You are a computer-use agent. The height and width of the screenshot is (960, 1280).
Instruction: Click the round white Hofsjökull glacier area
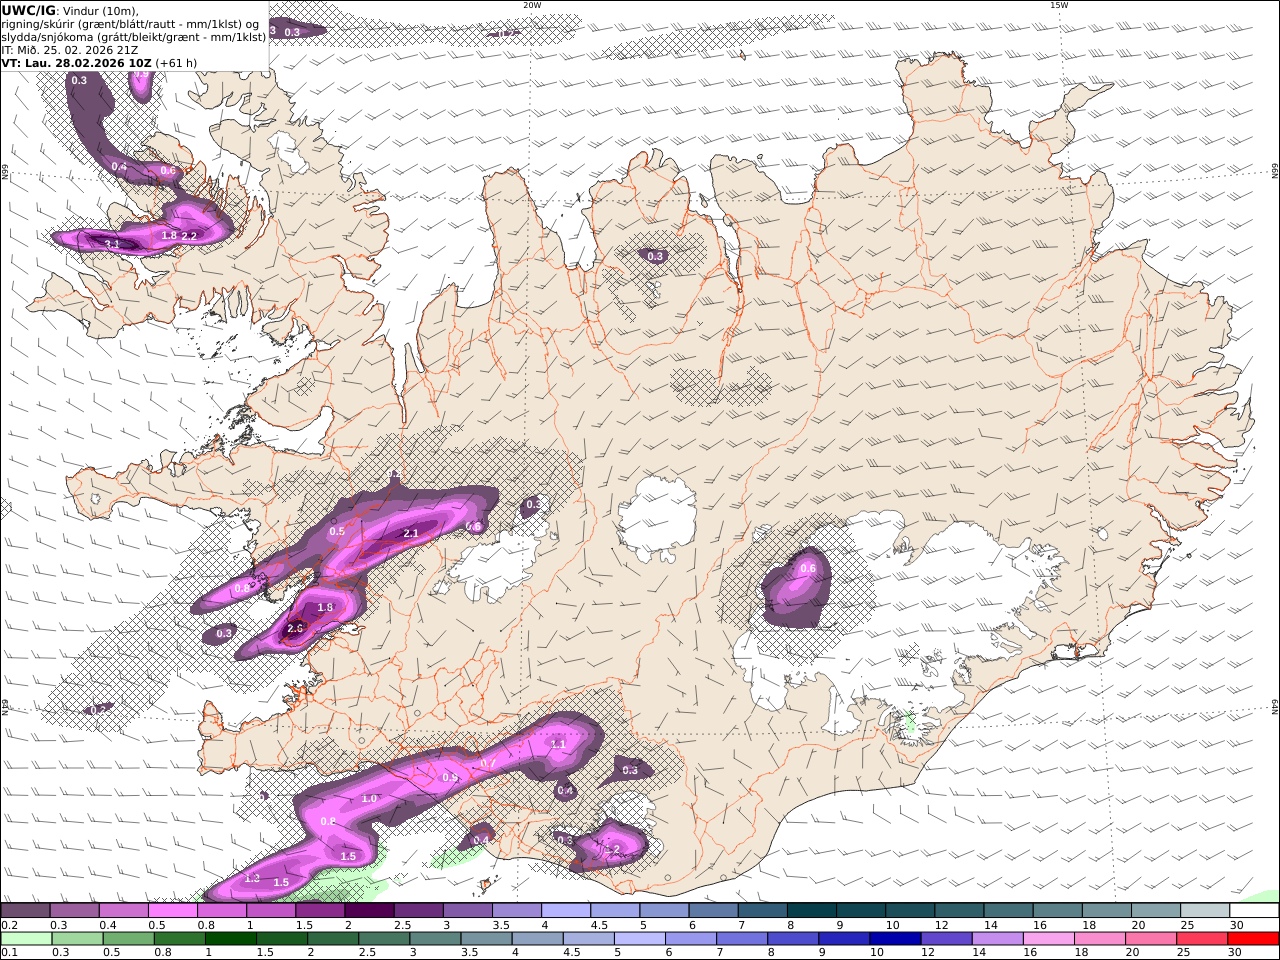658,518
